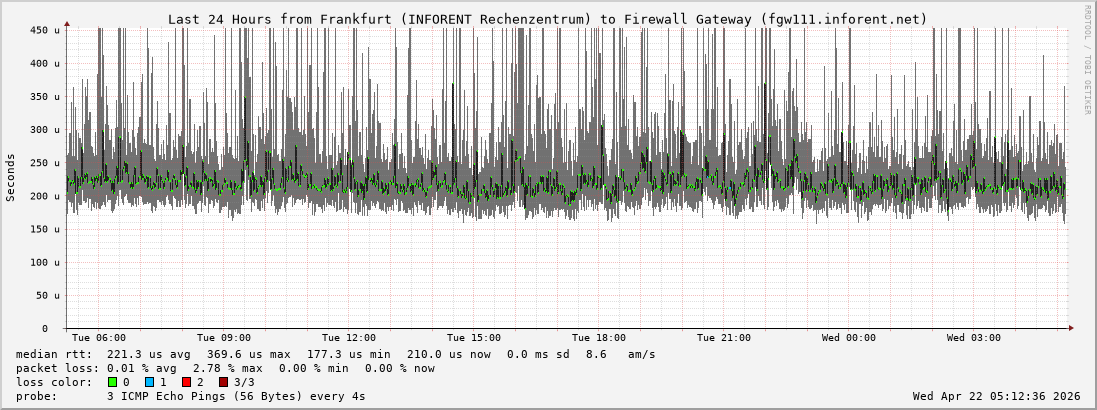Click the Tue 18:00 time axis label
Image resolution: width=1097 pixels, height=410 pixels.
599,338
